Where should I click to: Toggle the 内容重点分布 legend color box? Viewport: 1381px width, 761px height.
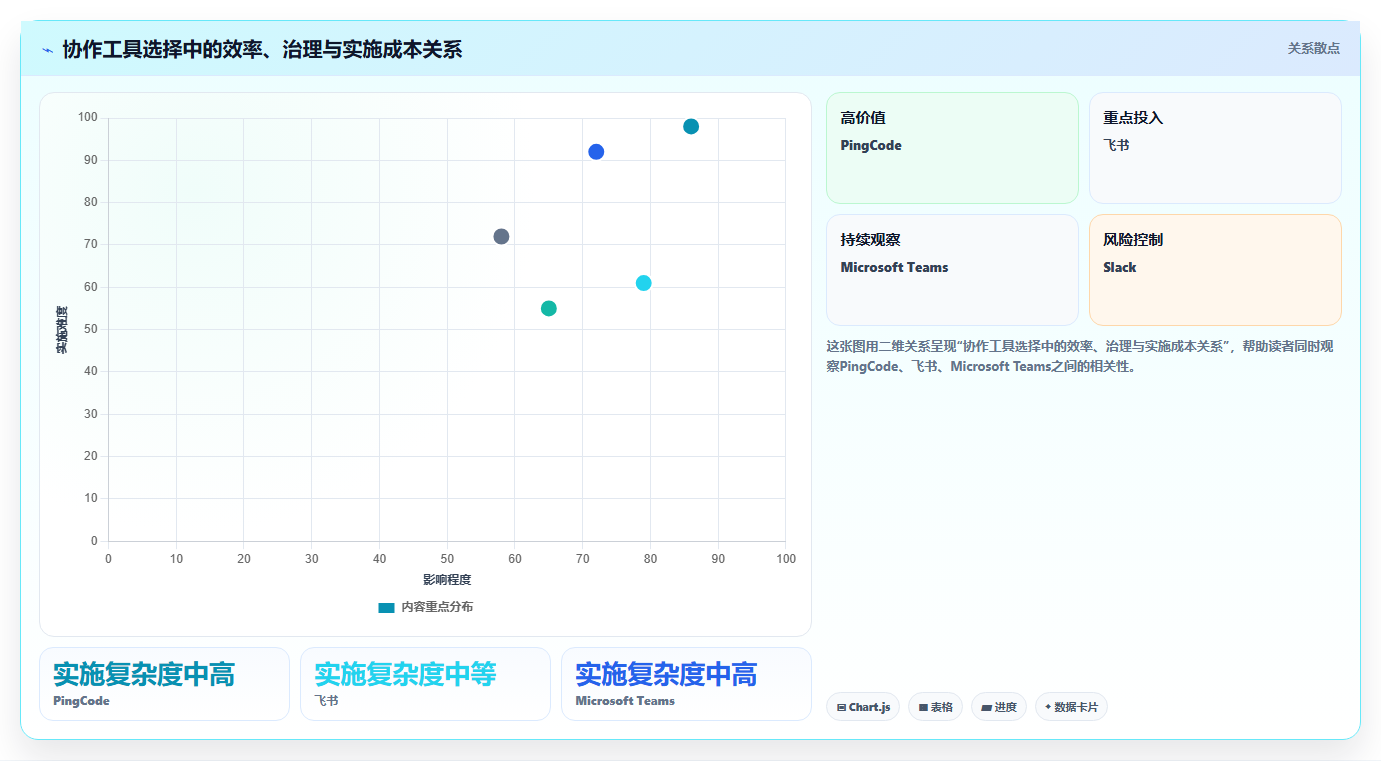point(386,607)
